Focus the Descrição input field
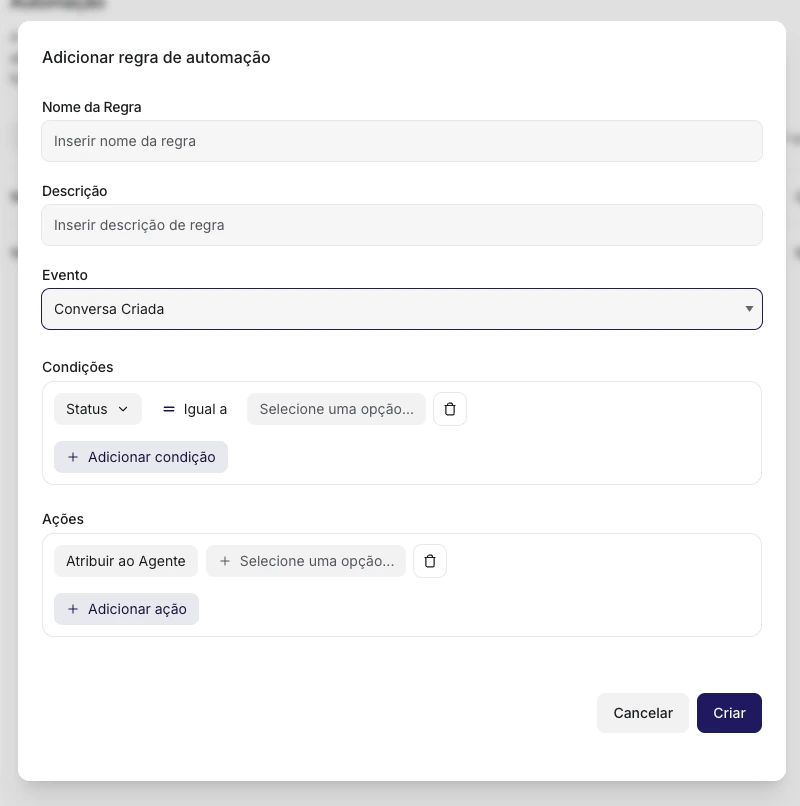The image size is (800, 806). coord(402,225)
